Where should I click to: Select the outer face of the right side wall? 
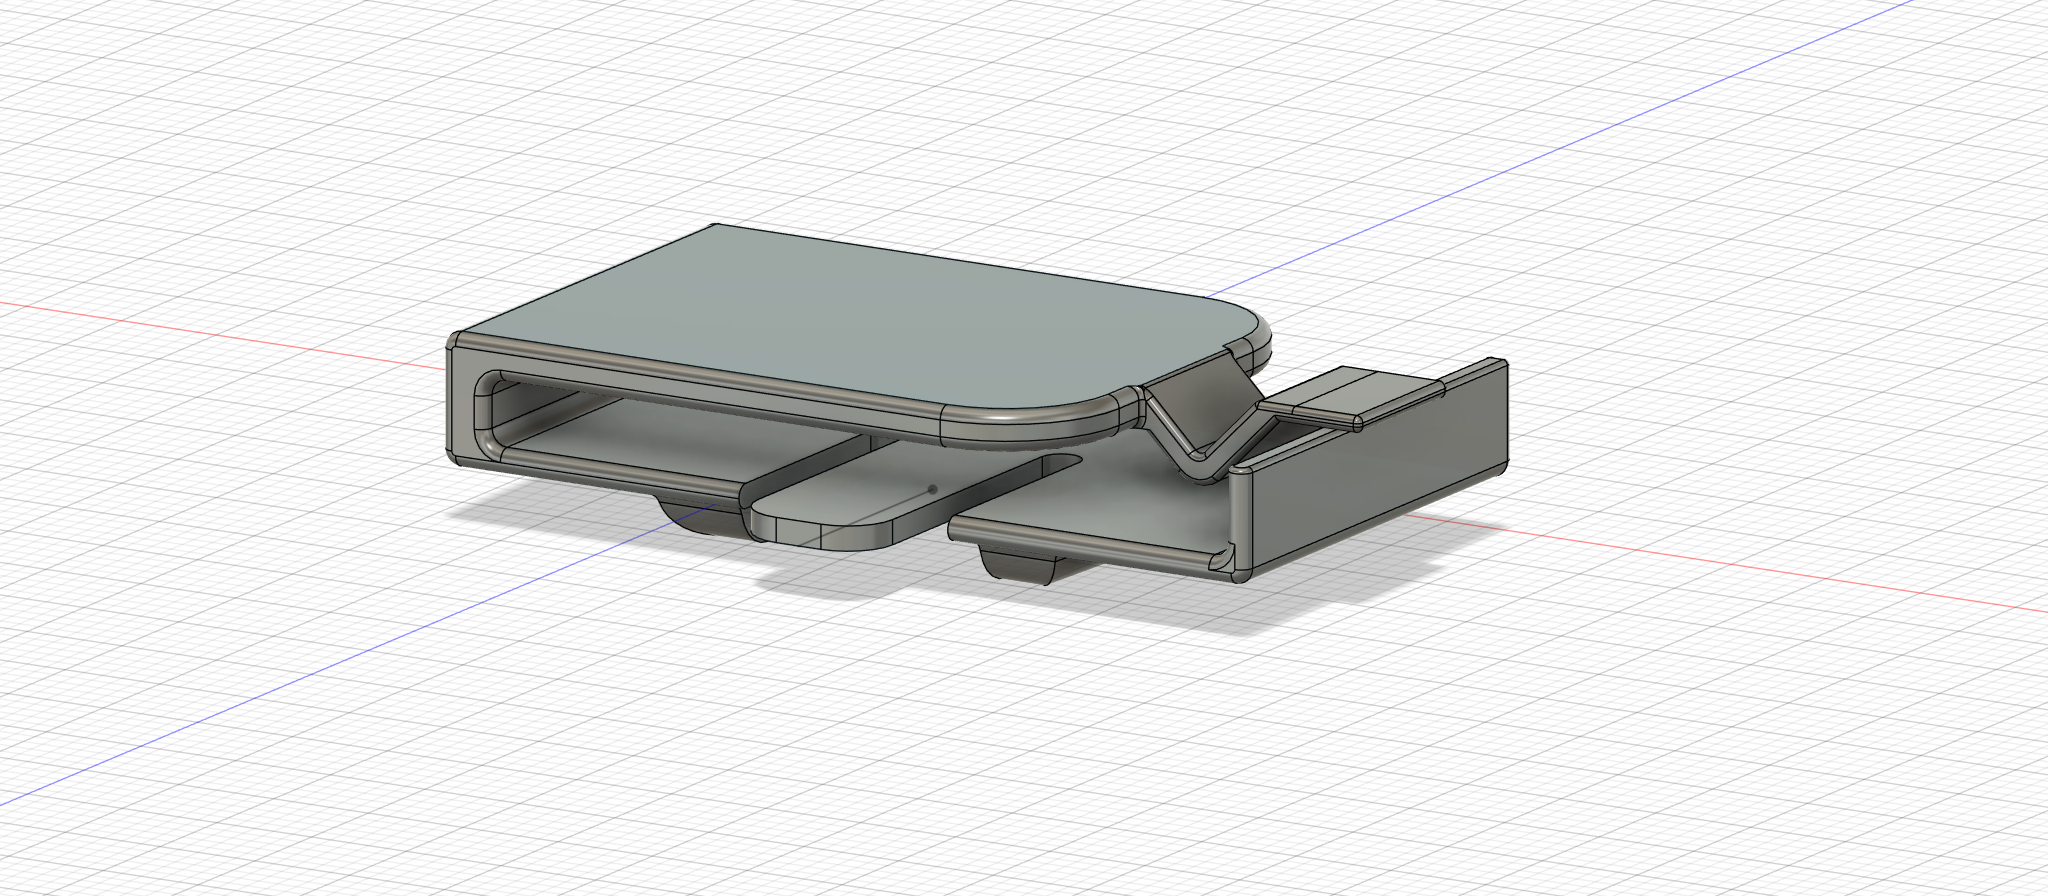1380,470
